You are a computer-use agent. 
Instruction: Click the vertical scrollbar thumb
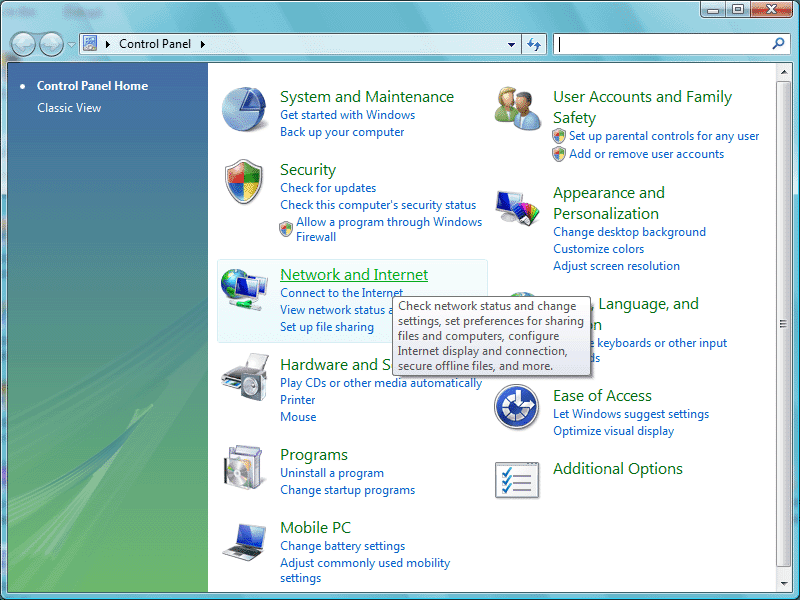[x=784, y=323]
